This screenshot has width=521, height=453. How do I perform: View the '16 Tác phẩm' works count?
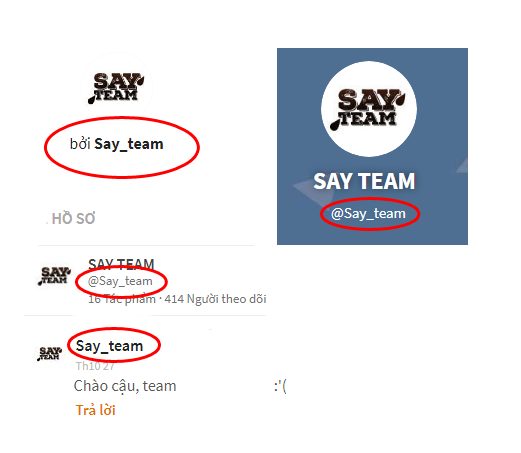coord(122,299)
